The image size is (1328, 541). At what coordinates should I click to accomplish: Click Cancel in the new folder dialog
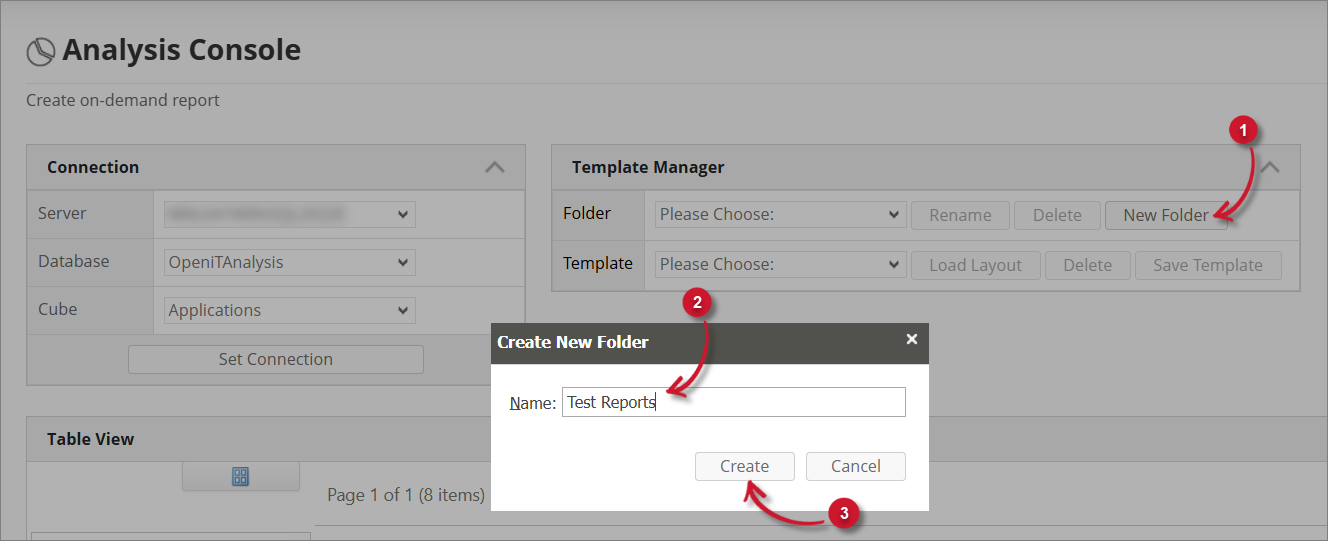click(856, 466)
